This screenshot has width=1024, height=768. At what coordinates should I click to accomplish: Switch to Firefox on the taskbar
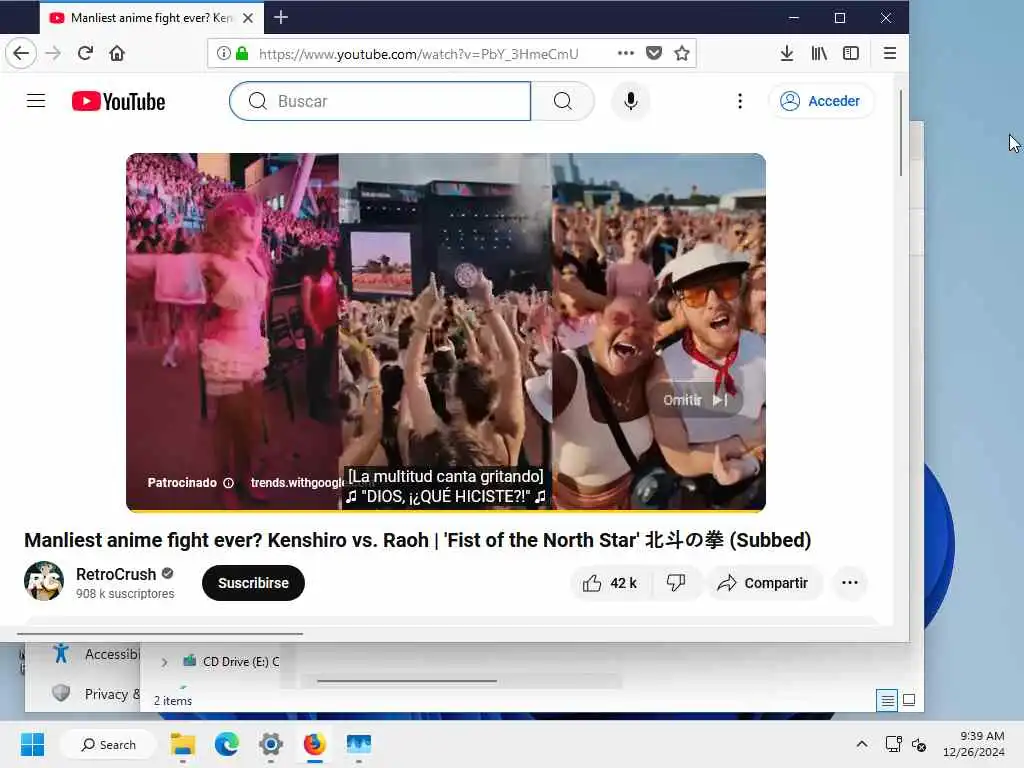[x=314, y=744]
